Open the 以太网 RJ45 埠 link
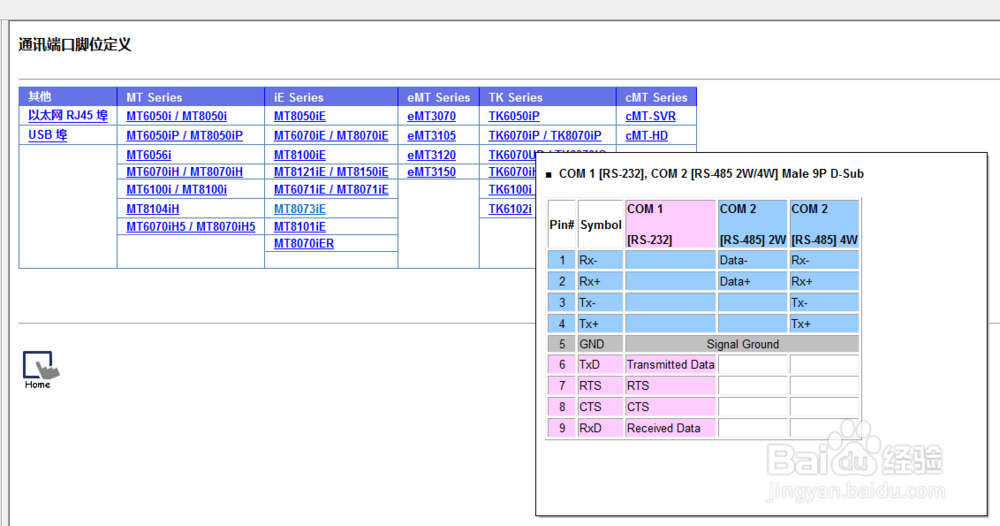Viewport: 1000px width, 526px height. pos(68,116)
